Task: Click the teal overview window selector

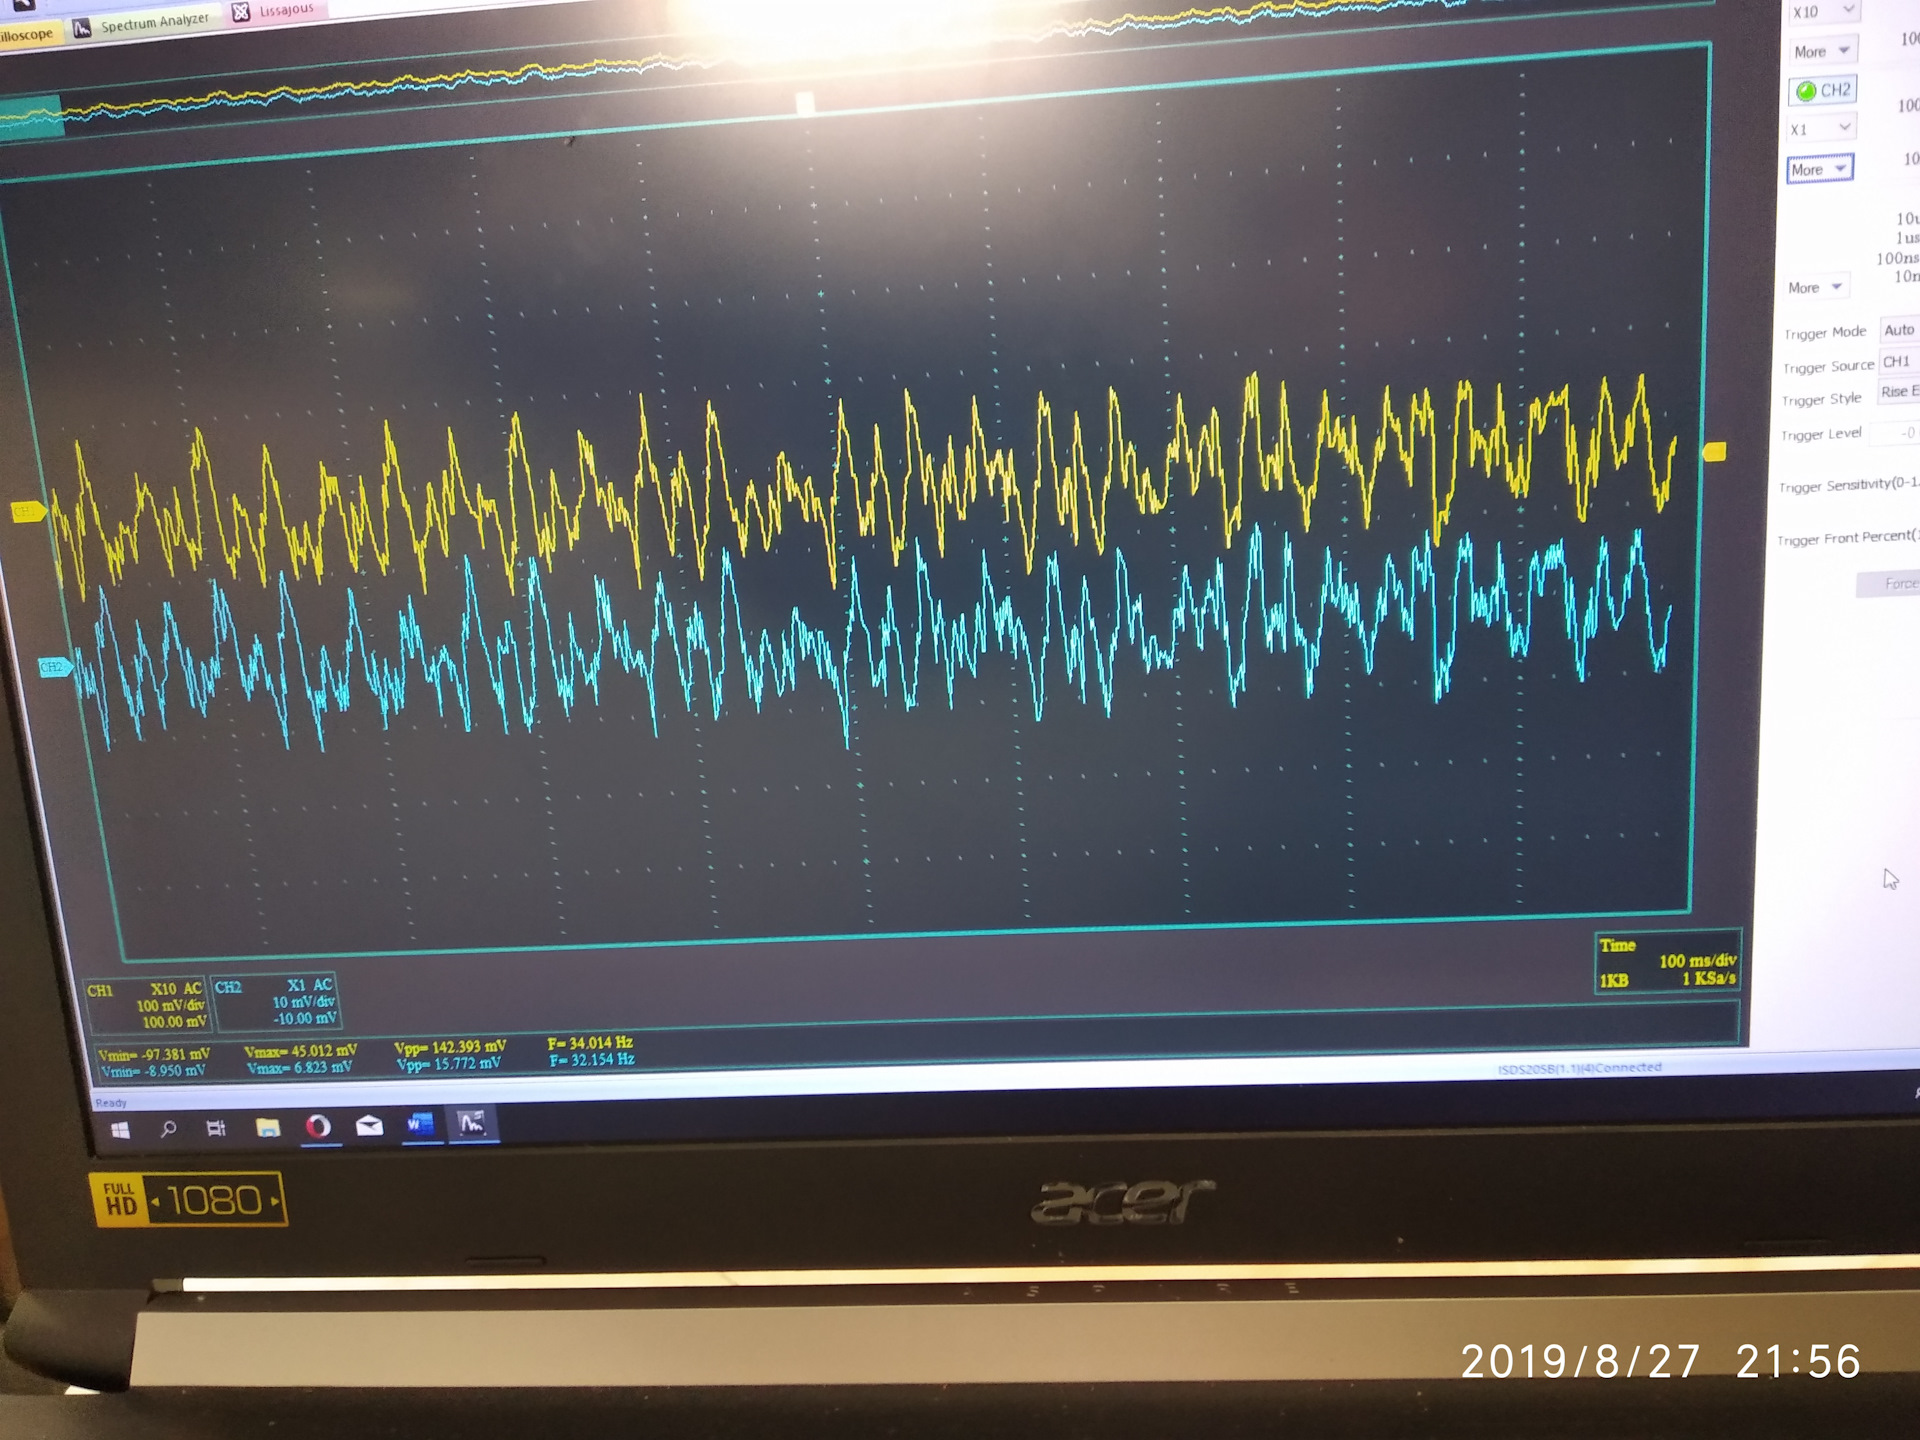Action: click(31, 117)
